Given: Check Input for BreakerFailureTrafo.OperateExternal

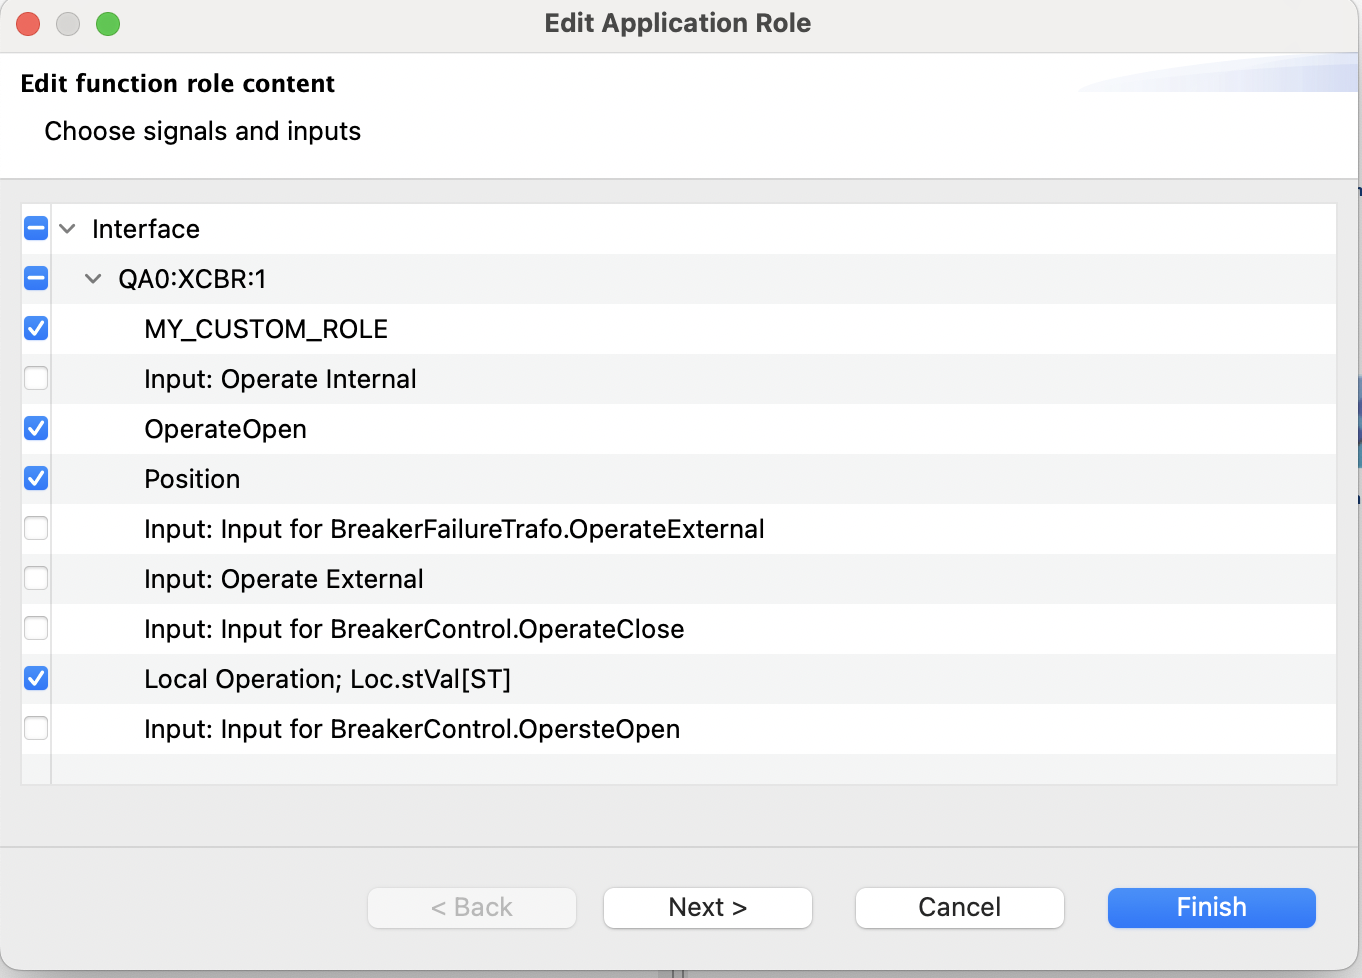Looking at the screenshot, I should point(35,529).
